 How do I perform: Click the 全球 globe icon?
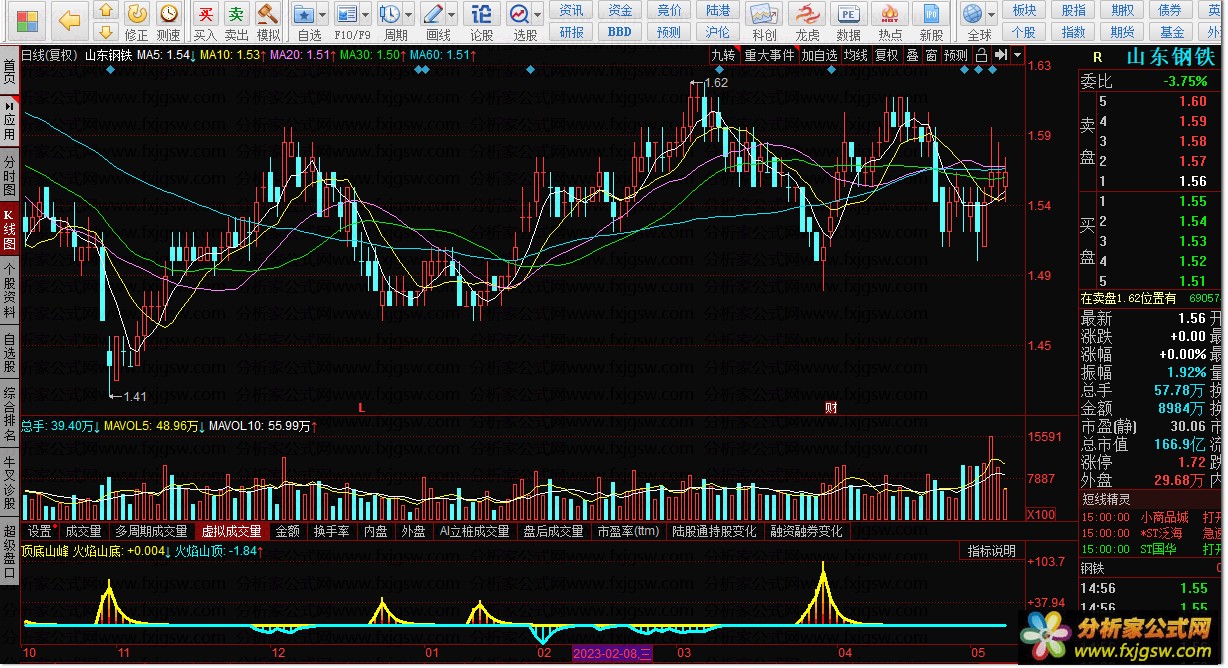972,14
